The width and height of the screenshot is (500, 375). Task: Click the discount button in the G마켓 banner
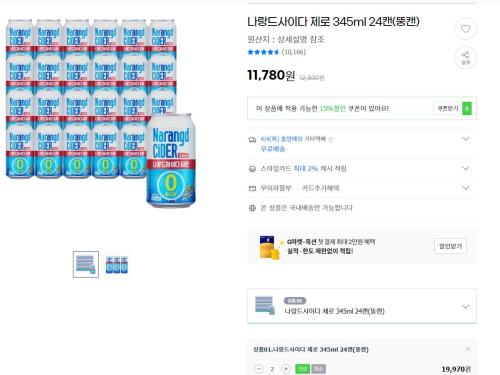(x=450, y=246)
